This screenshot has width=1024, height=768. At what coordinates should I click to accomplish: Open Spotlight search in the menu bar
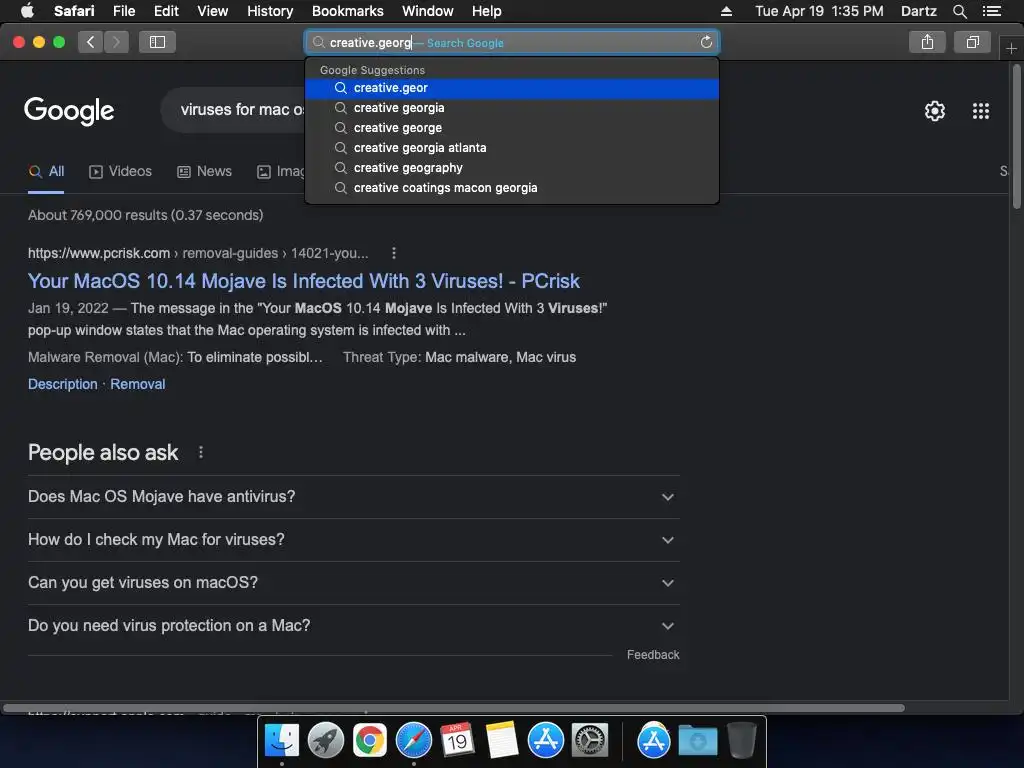[959, 11]
